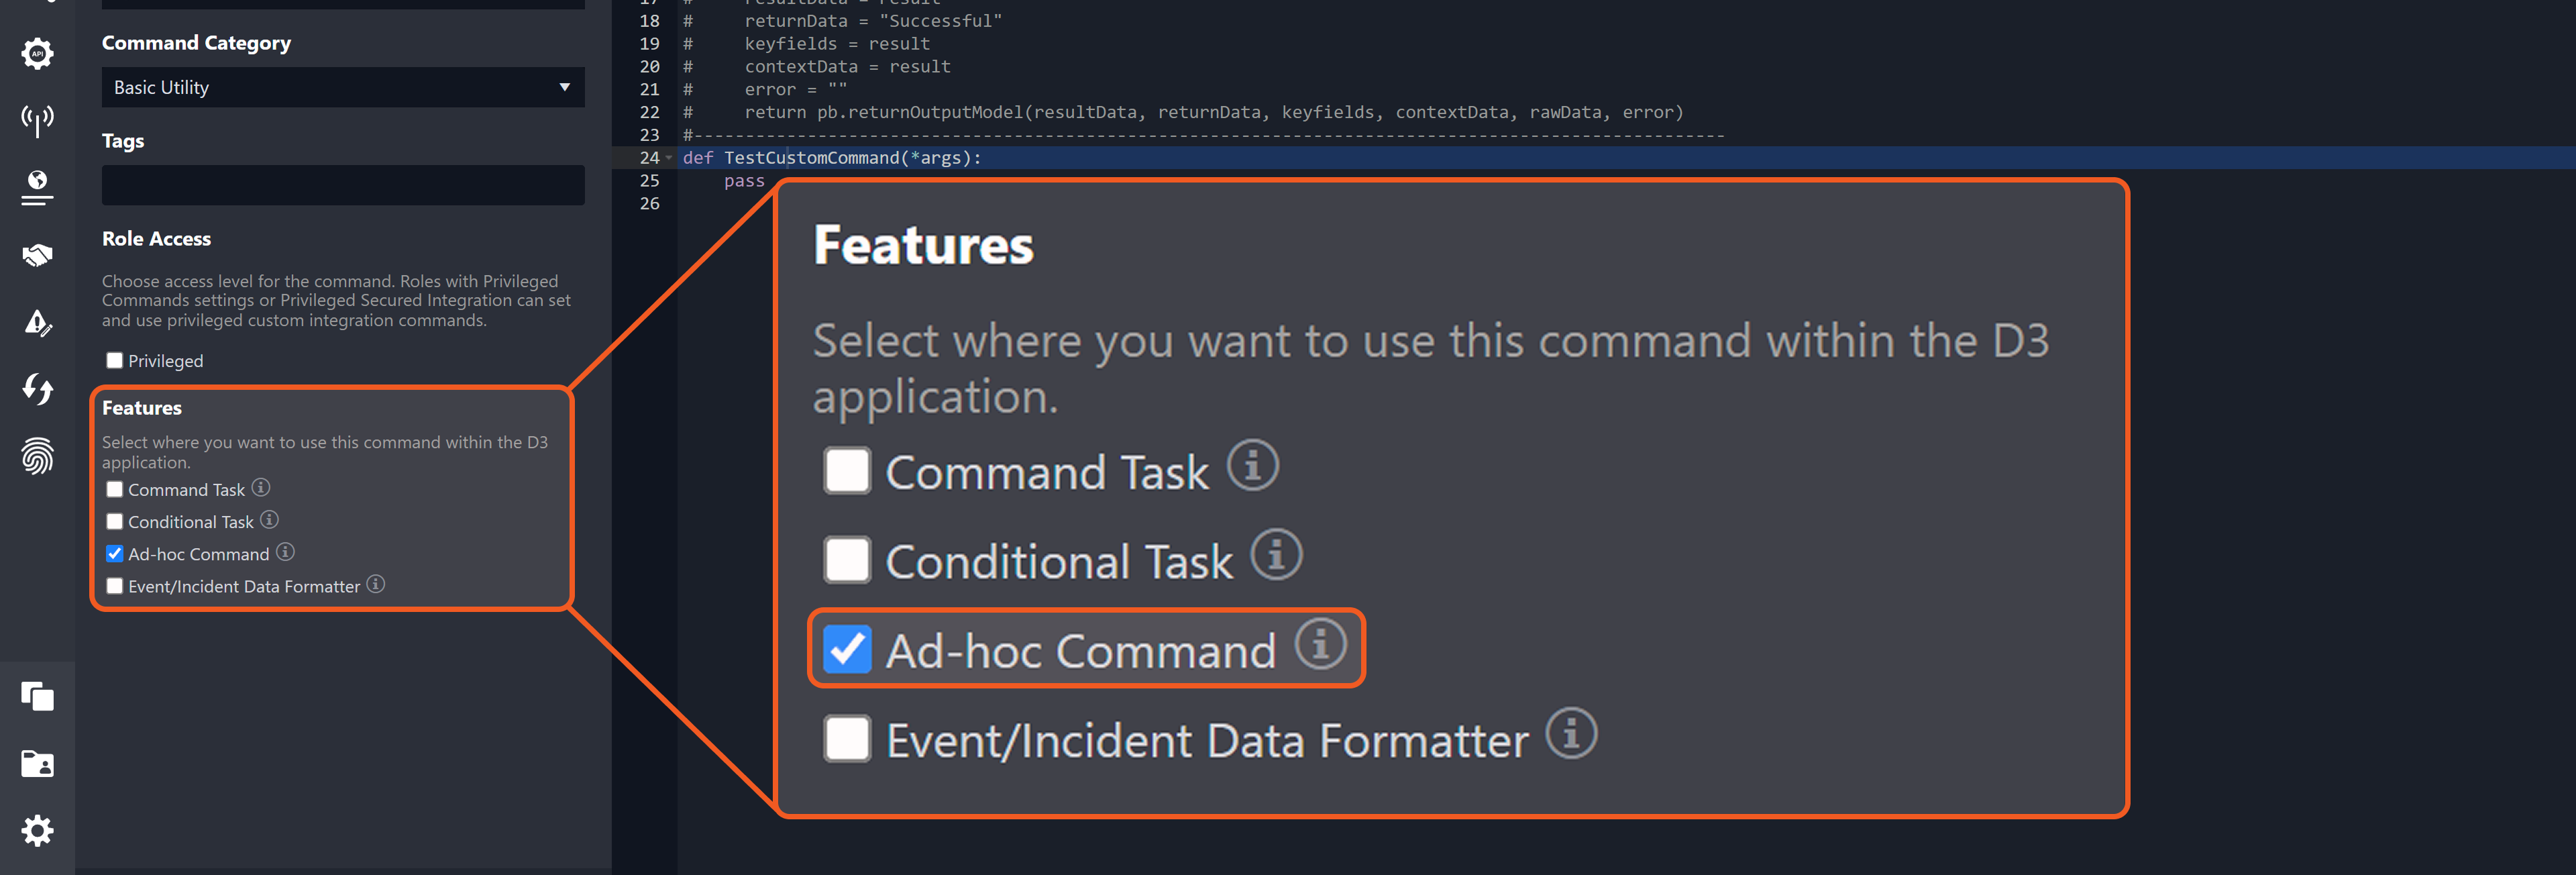Open the handshake icon in sidebar
The image size is (2576, 875).
(x=37, y=255)
